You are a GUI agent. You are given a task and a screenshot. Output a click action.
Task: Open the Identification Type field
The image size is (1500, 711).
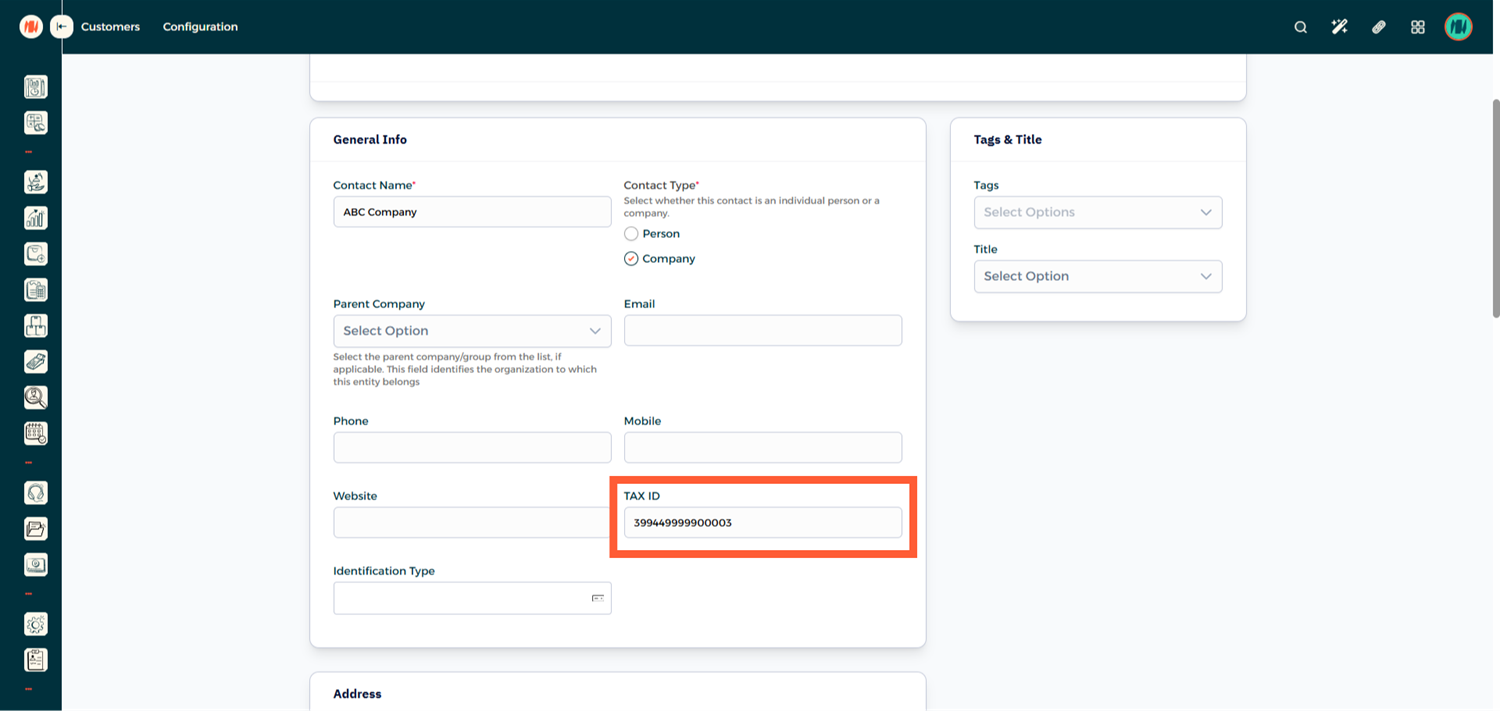point(472,598)
